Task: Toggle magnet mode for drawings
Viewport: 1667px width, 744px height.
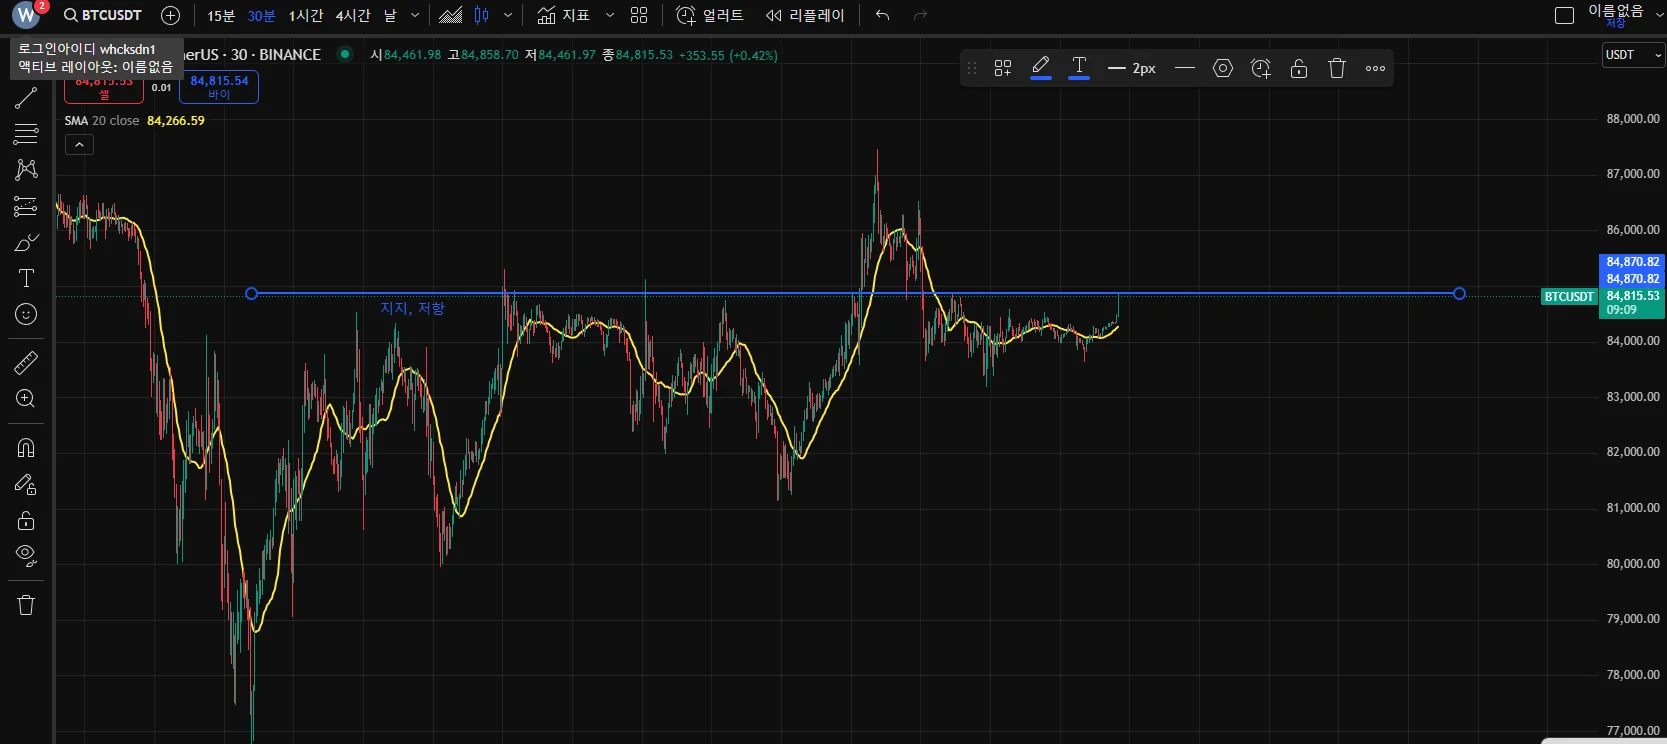Action: click(26, 448)
